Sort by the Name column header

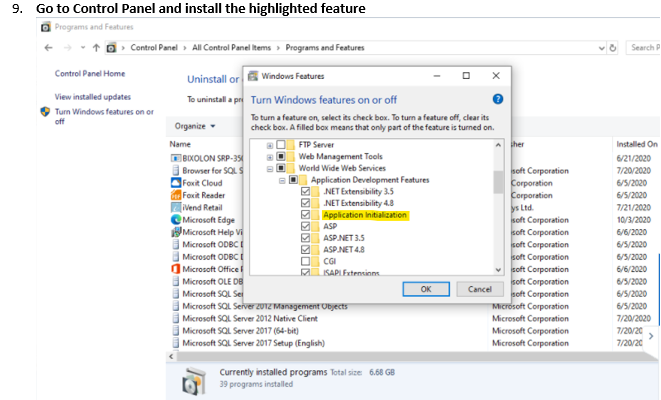tap(180, 144)
